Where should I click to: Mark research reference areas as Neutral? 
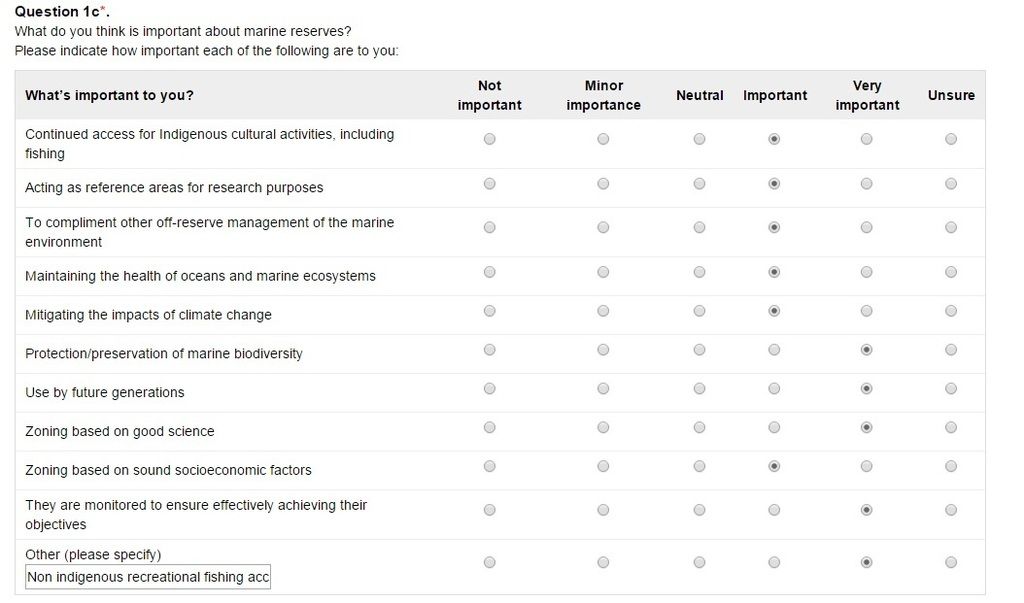[699, 184]
